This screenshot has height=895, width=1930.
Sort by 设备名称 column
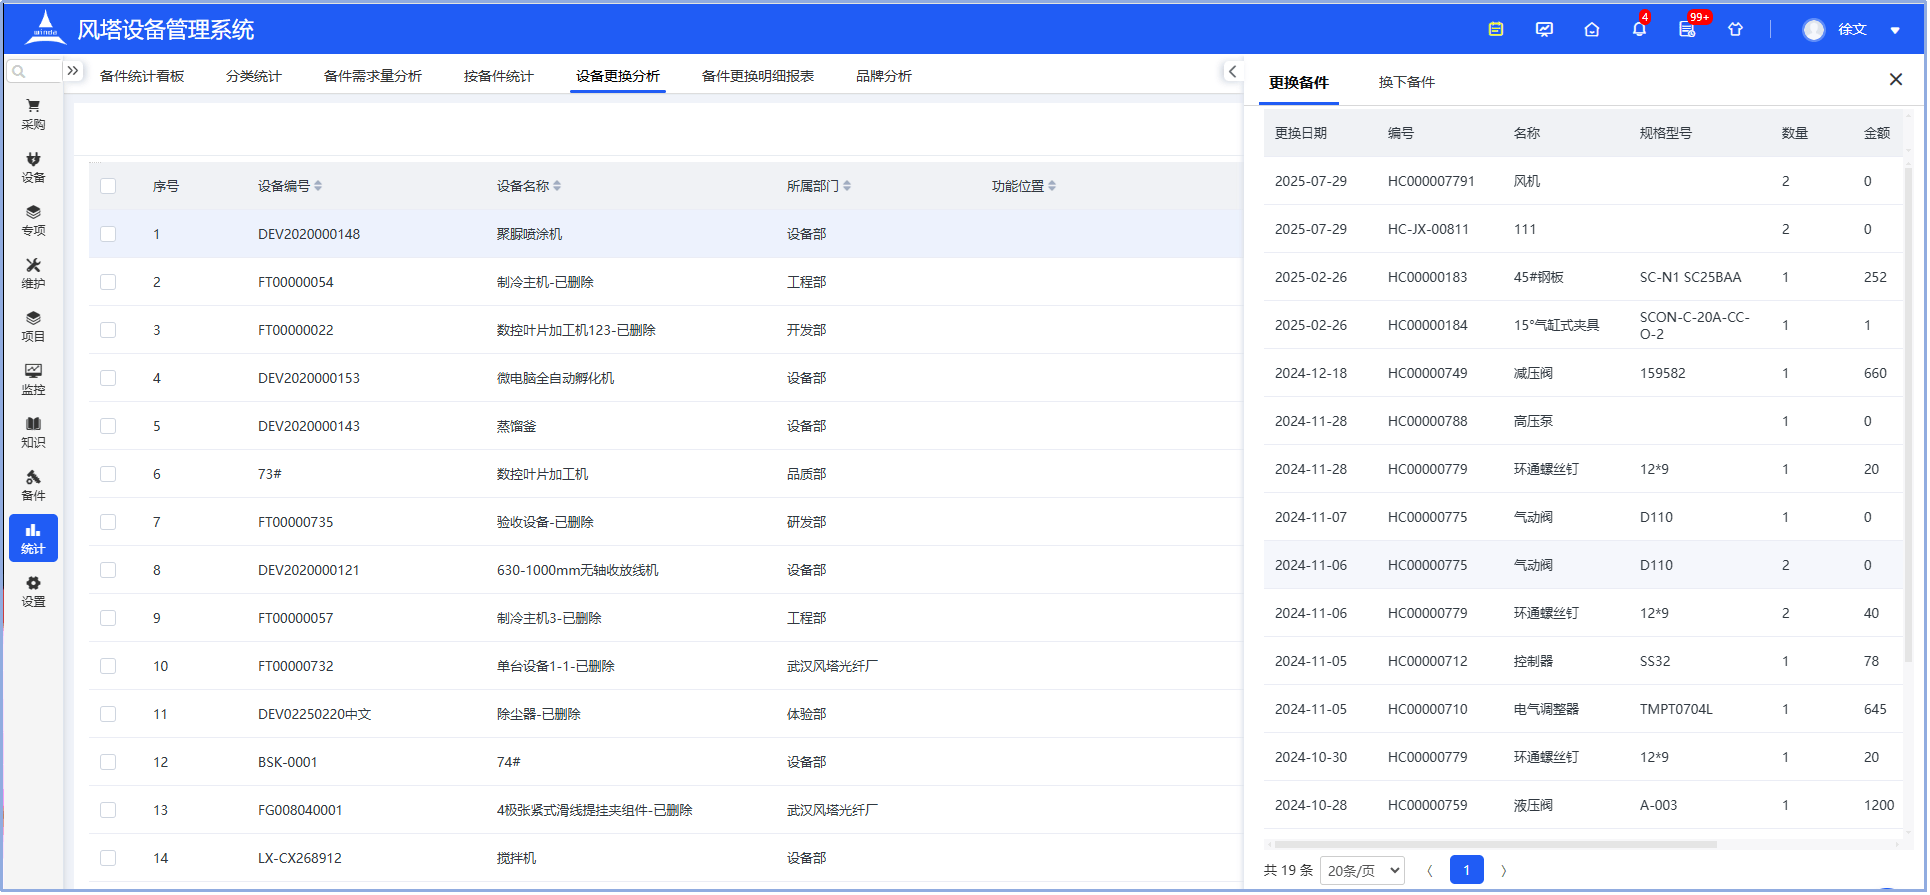tap(557, 186)
